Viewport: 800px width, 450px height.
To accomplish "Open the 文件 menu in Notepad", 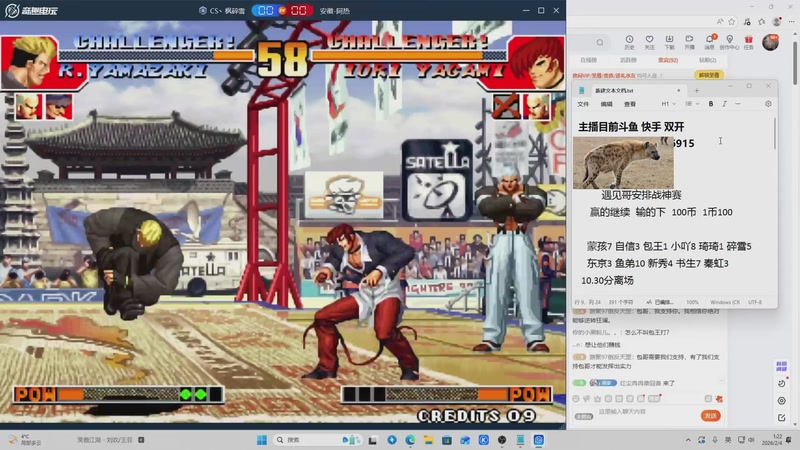I will 583,104.
